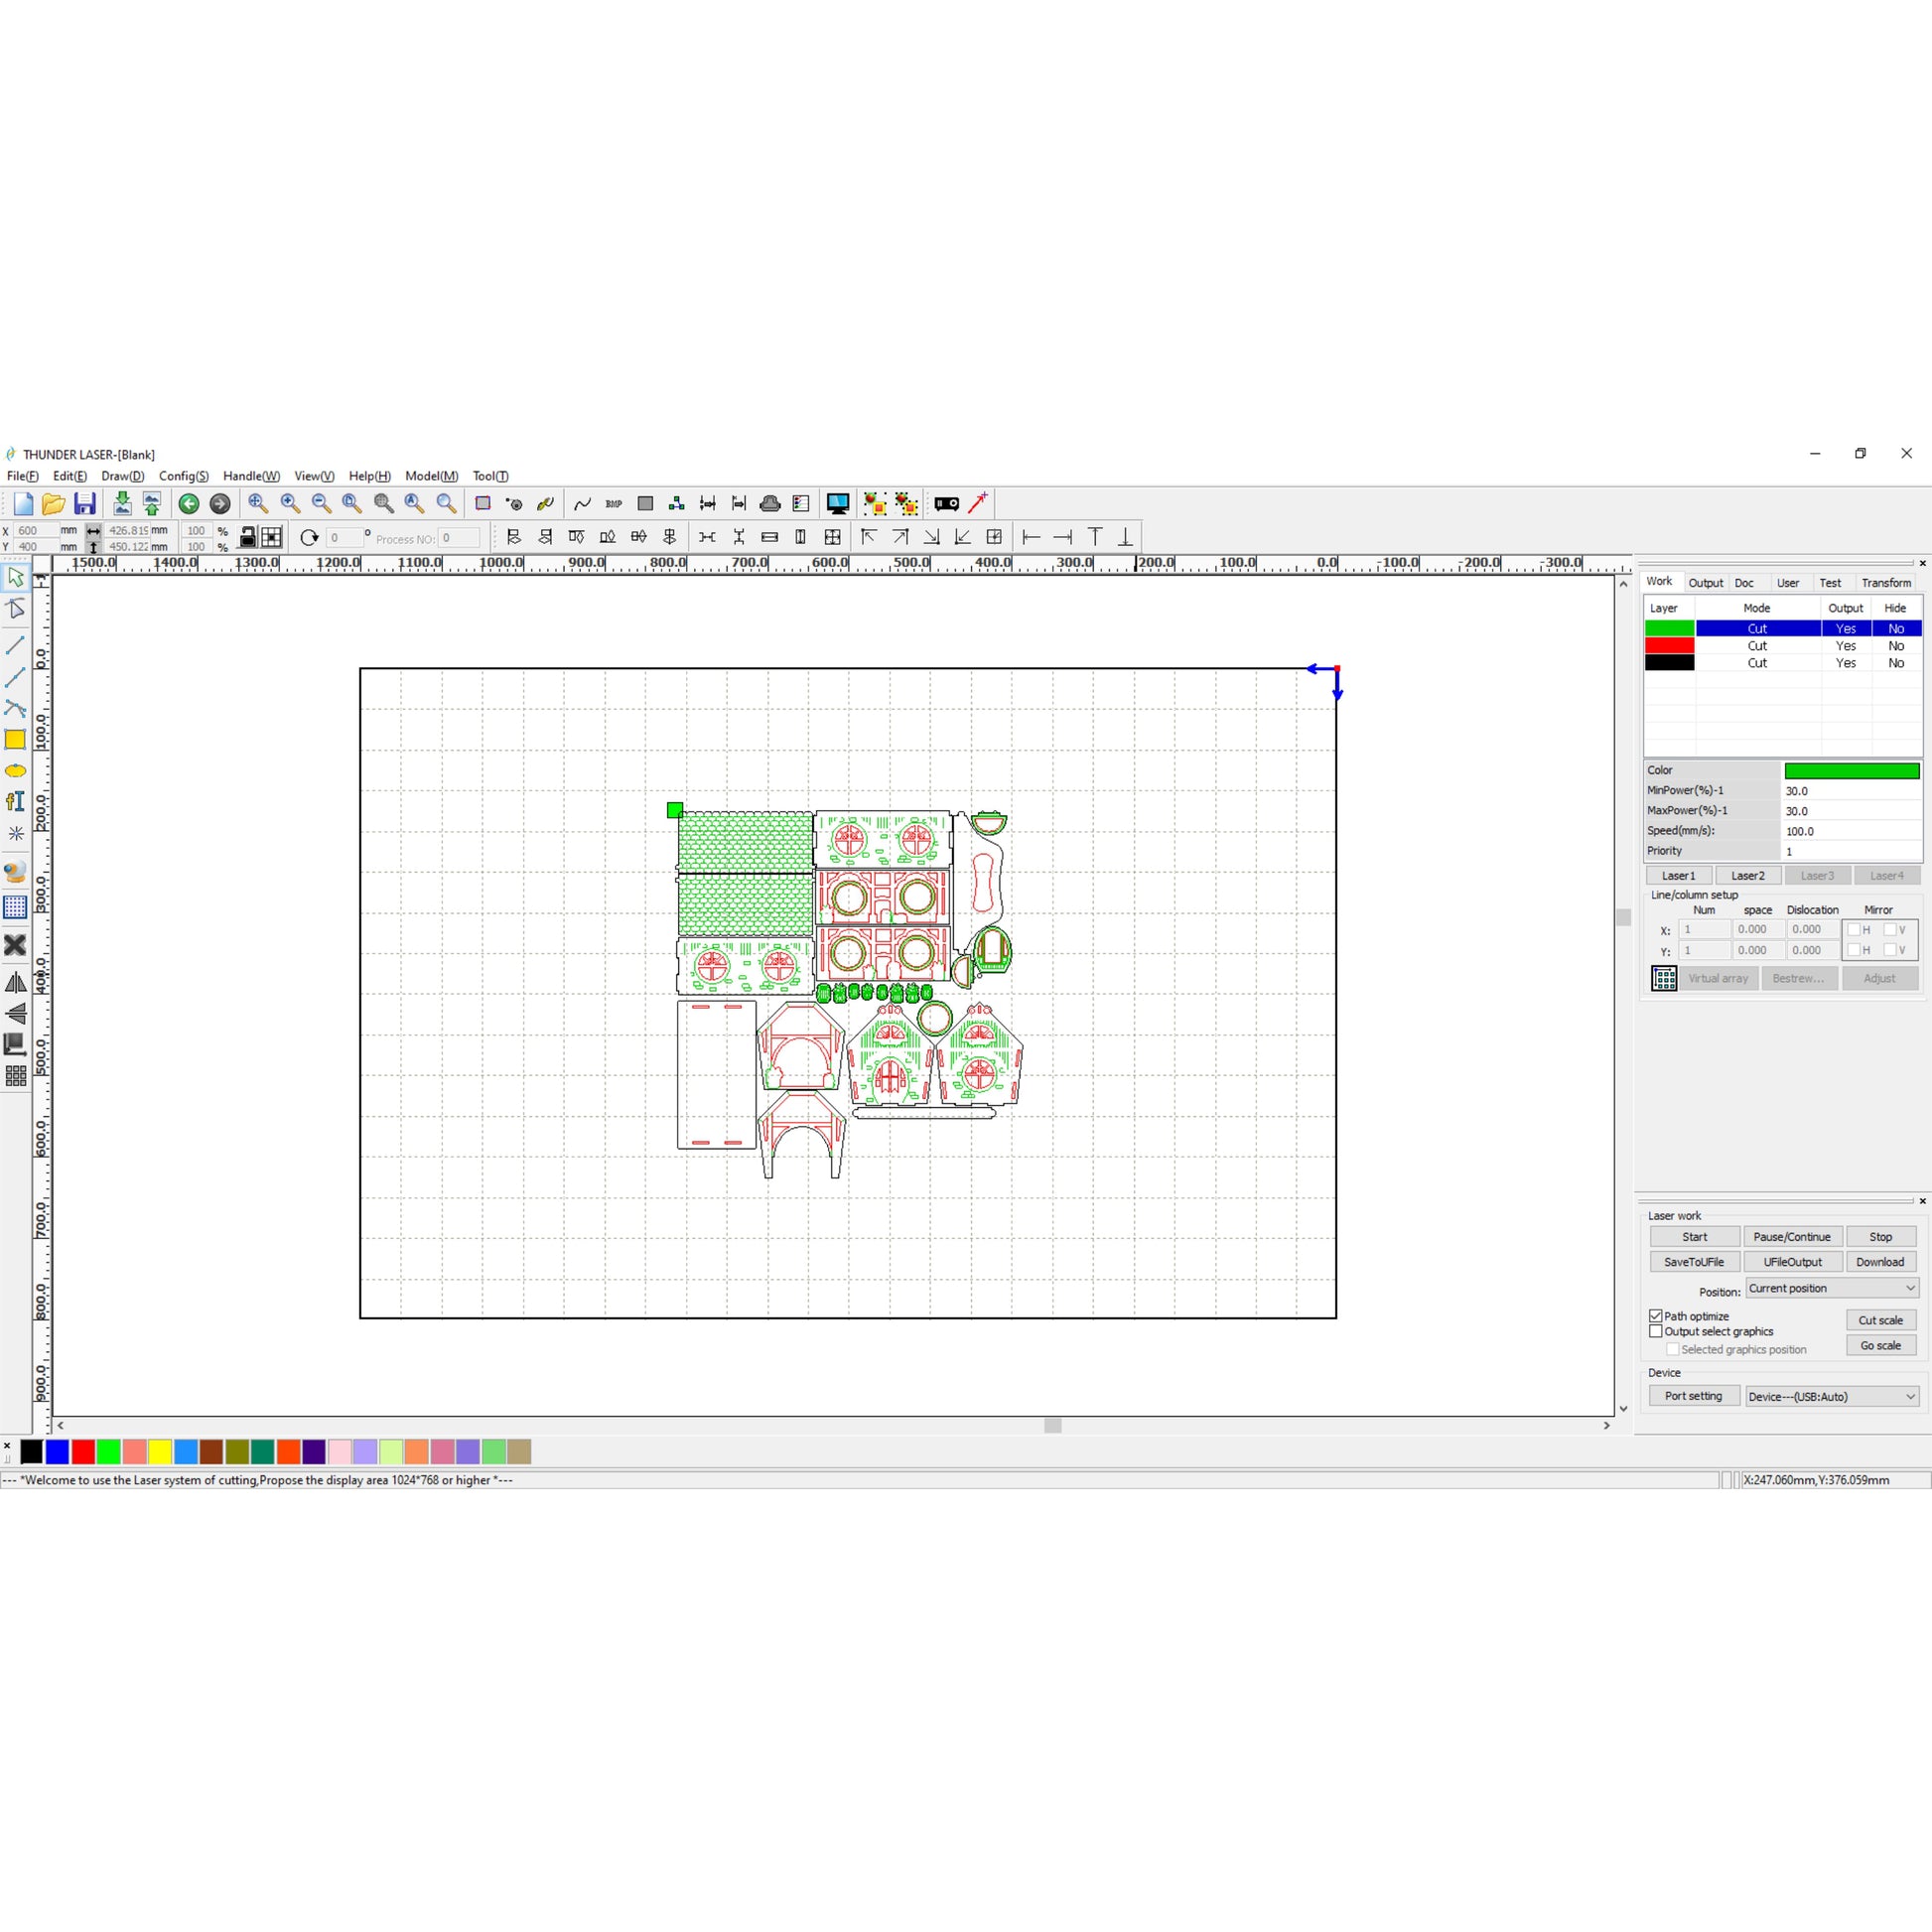Screen dimensions: 1932x1932
Task: Toggle the Path optimize checkbox
Action: (1656, 1316)
